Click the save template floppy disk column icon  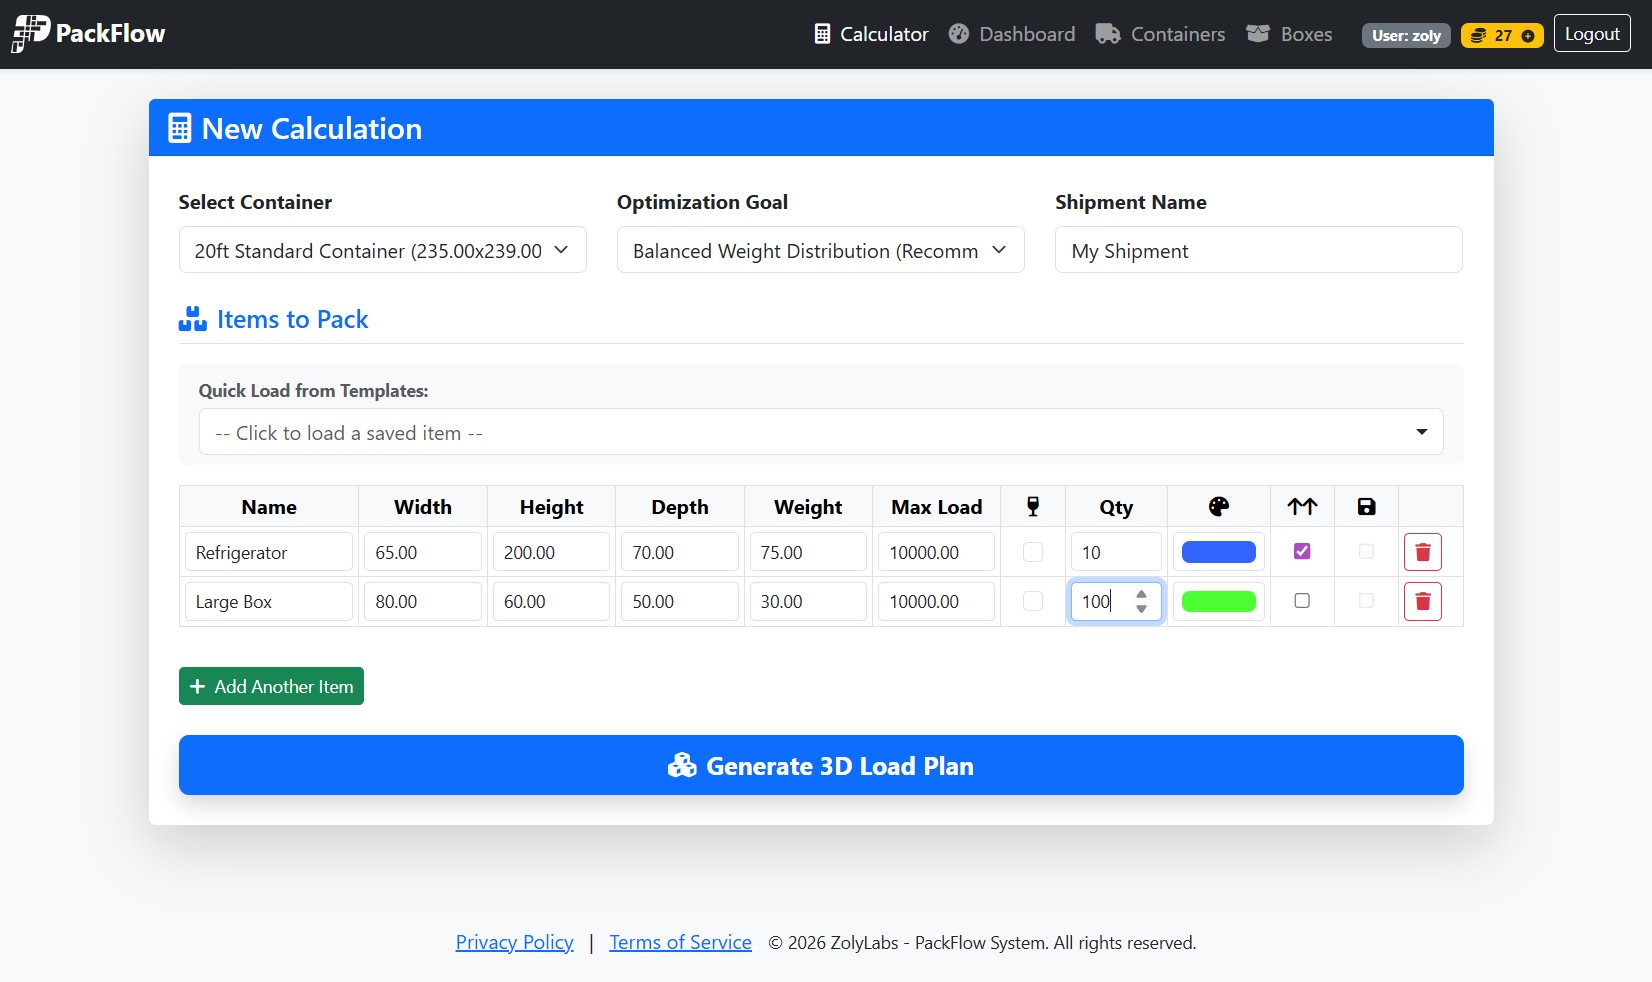click(1366, 506)
